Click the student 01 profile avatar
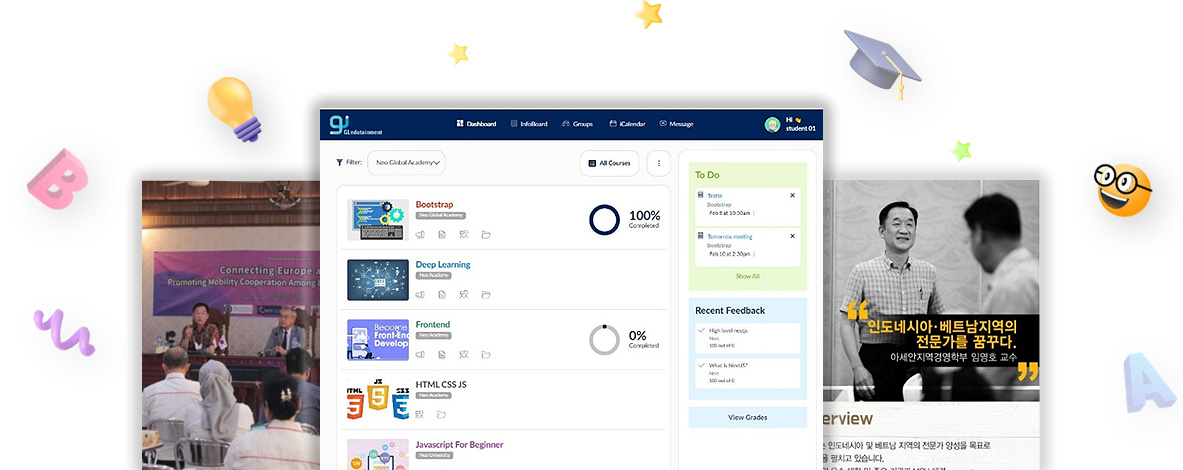Image resolution: width=1183 pixels, height=470 pixels. (772, 124)
